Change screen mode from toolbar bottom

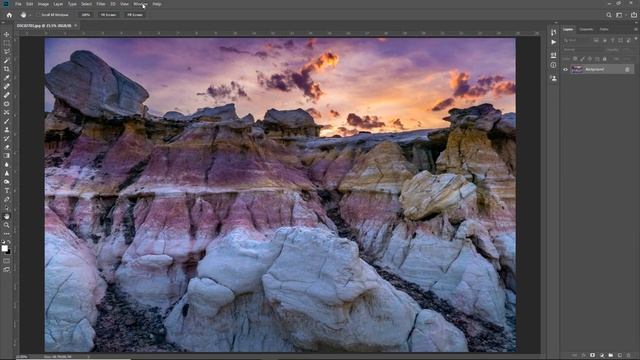(7, 269)
